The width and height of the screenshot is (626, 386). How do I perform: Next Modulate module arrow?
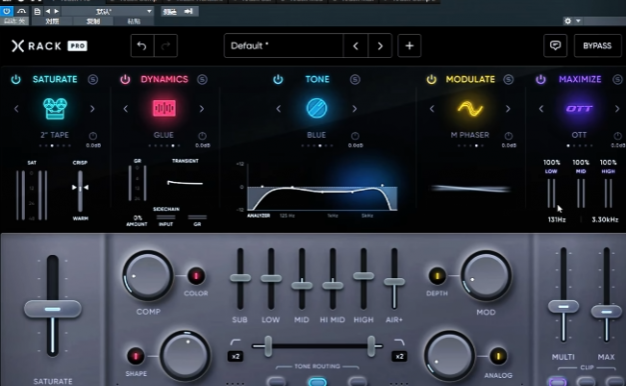[x=507, y=109]
